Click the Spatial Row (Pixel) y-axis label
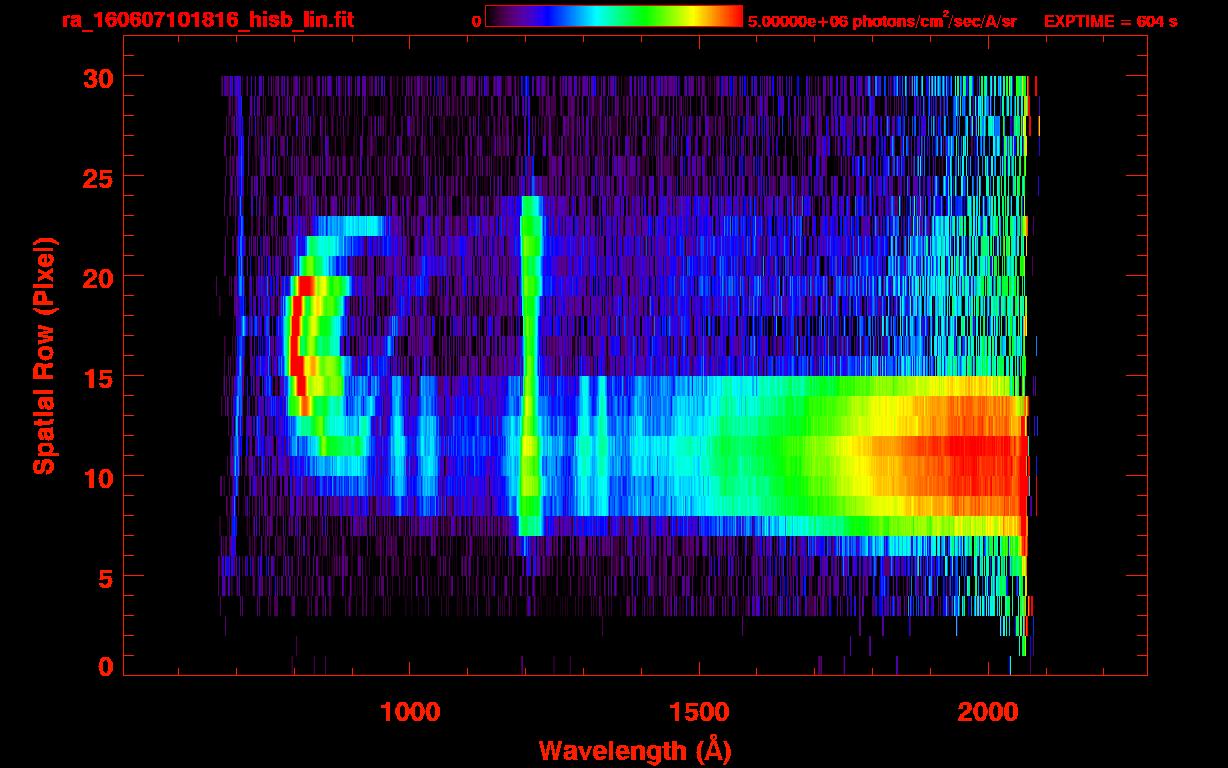Viewport: 1228px width, 768px height. (x=44, y=356)
